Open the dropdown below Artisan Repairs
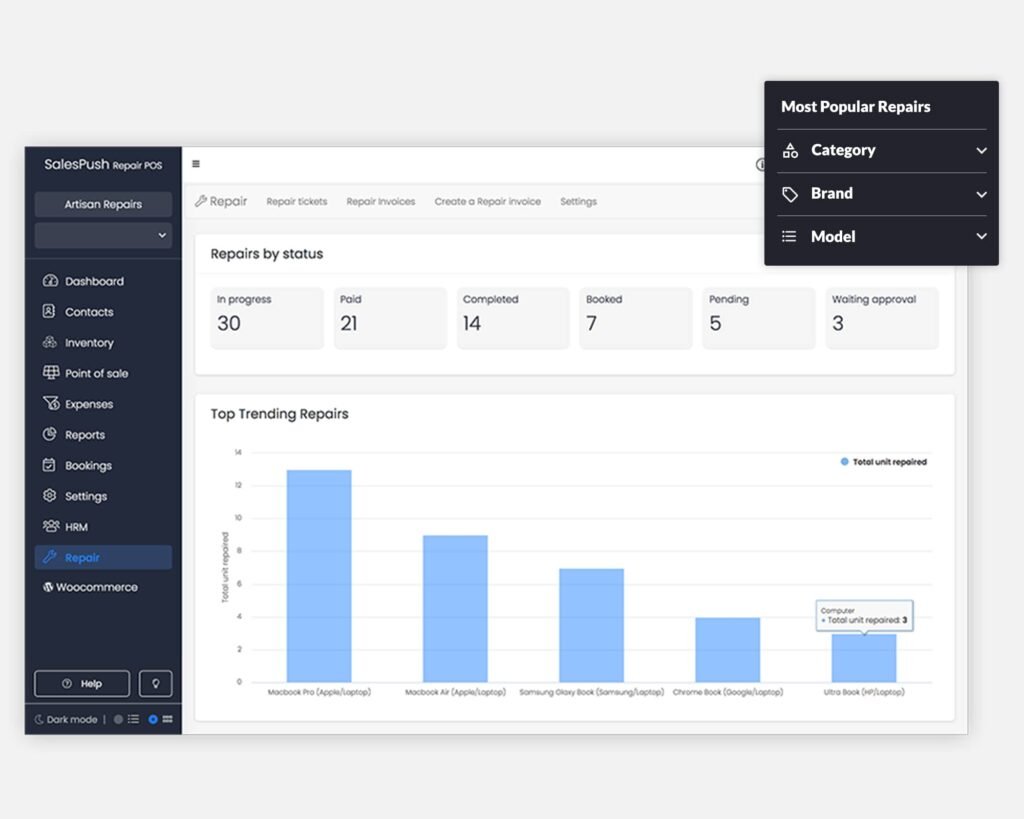1024x819 pixels. click(x=103, y=235)
